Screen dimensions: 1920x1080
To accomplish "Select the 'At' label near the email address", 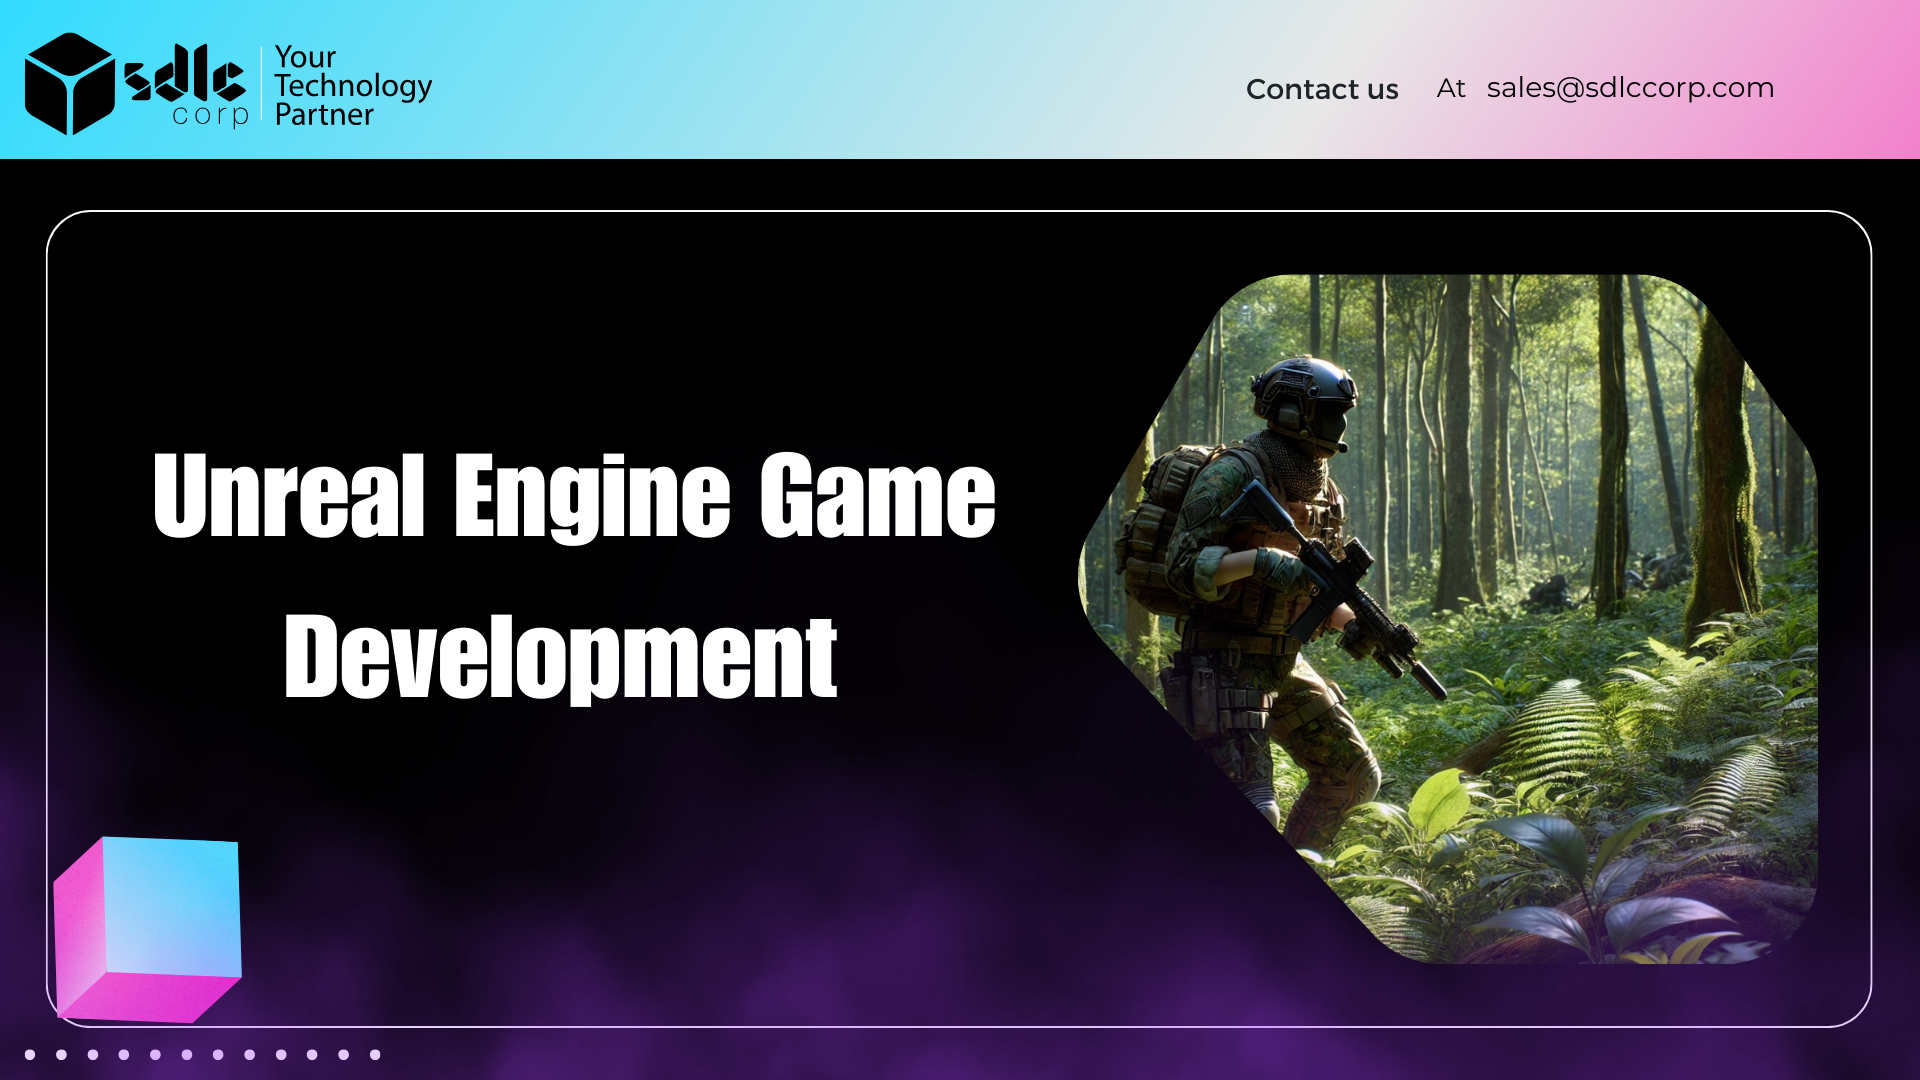I will click(x=1450, y=88).
